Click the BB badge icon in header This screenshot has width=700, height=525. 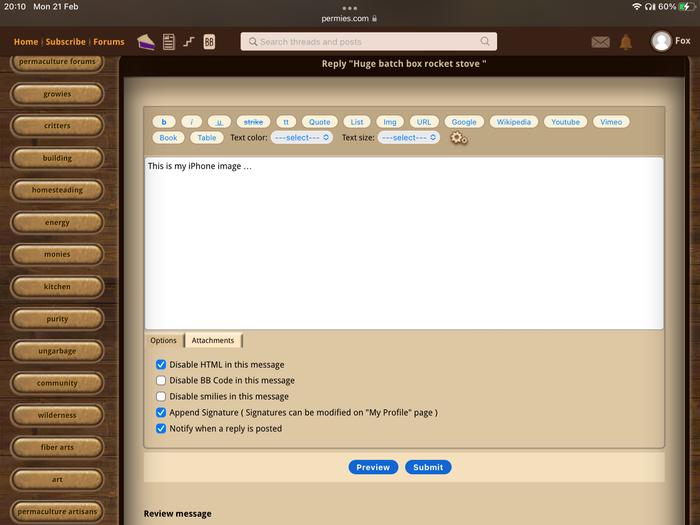(x=209, y=41)
